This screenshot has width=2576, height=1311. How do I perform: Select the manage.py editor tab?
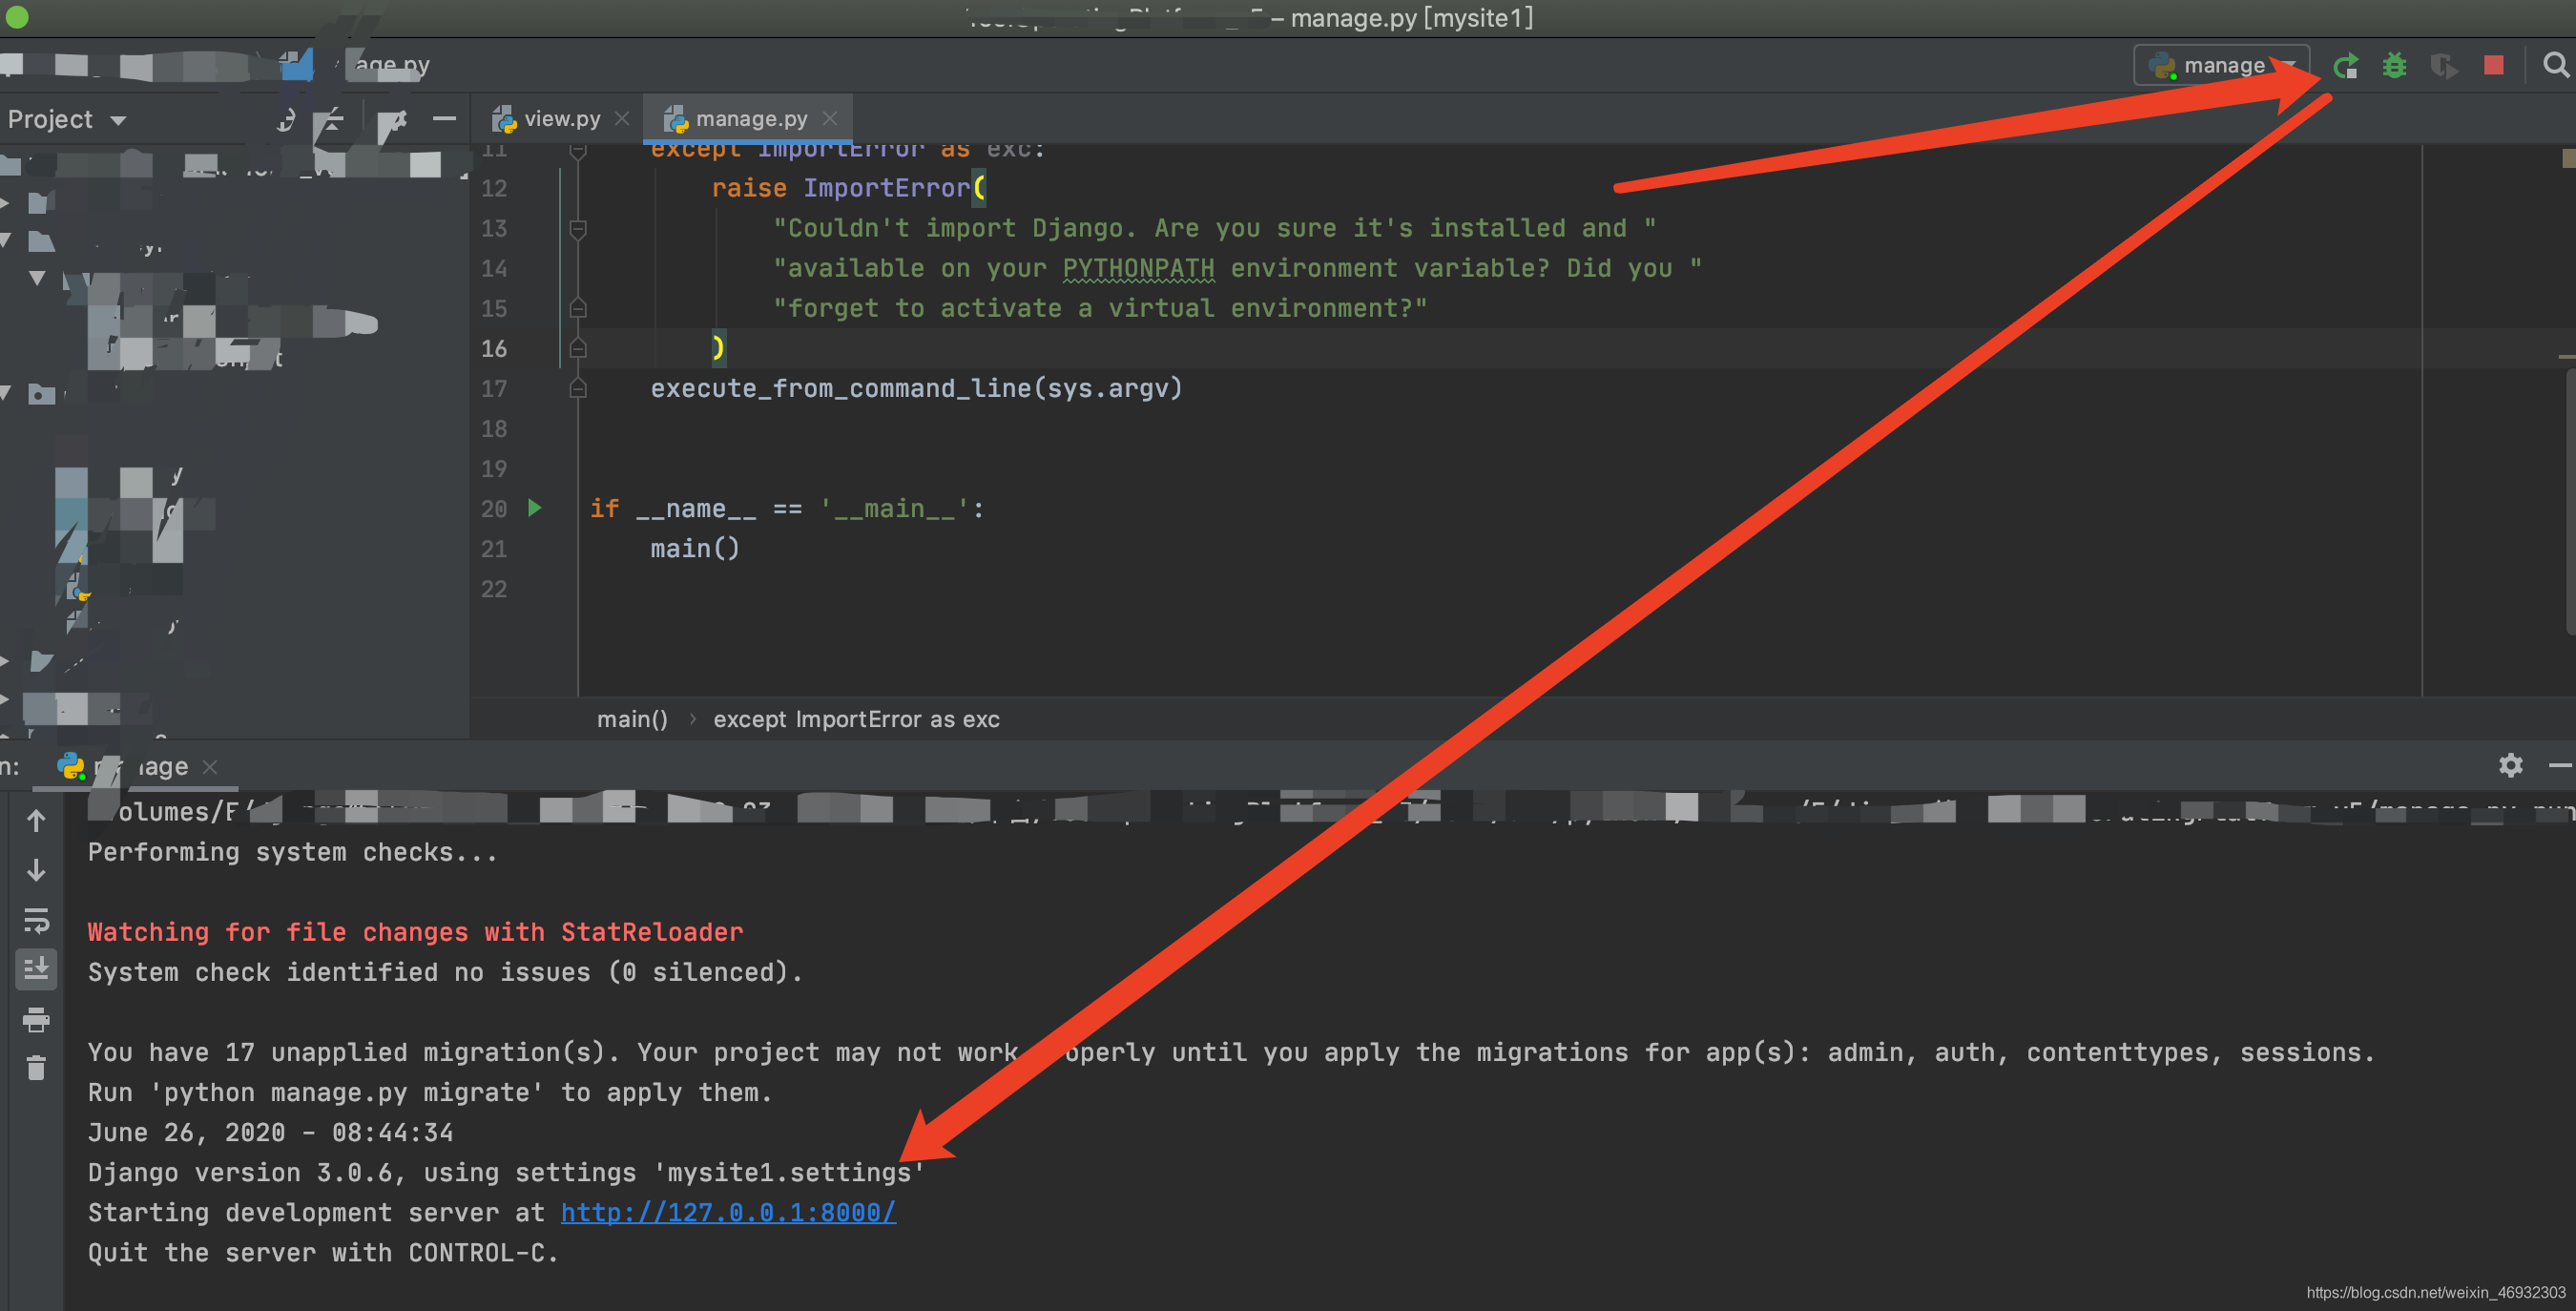pyautogui.click(x=750, y=119)
